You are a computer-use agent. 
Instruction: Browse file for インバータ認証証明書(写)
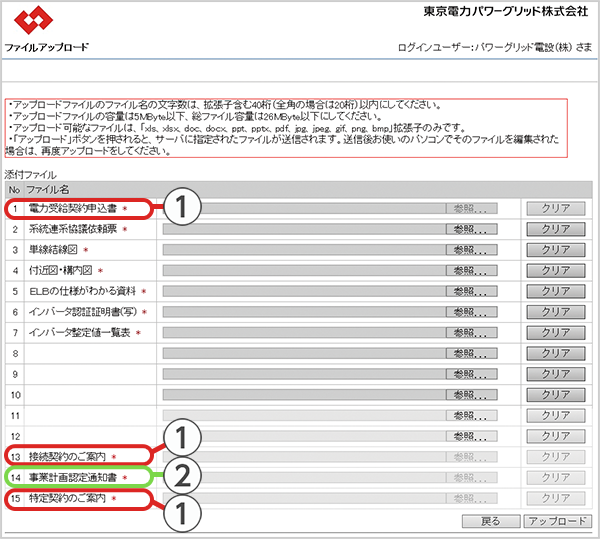[x=471, y=312]
